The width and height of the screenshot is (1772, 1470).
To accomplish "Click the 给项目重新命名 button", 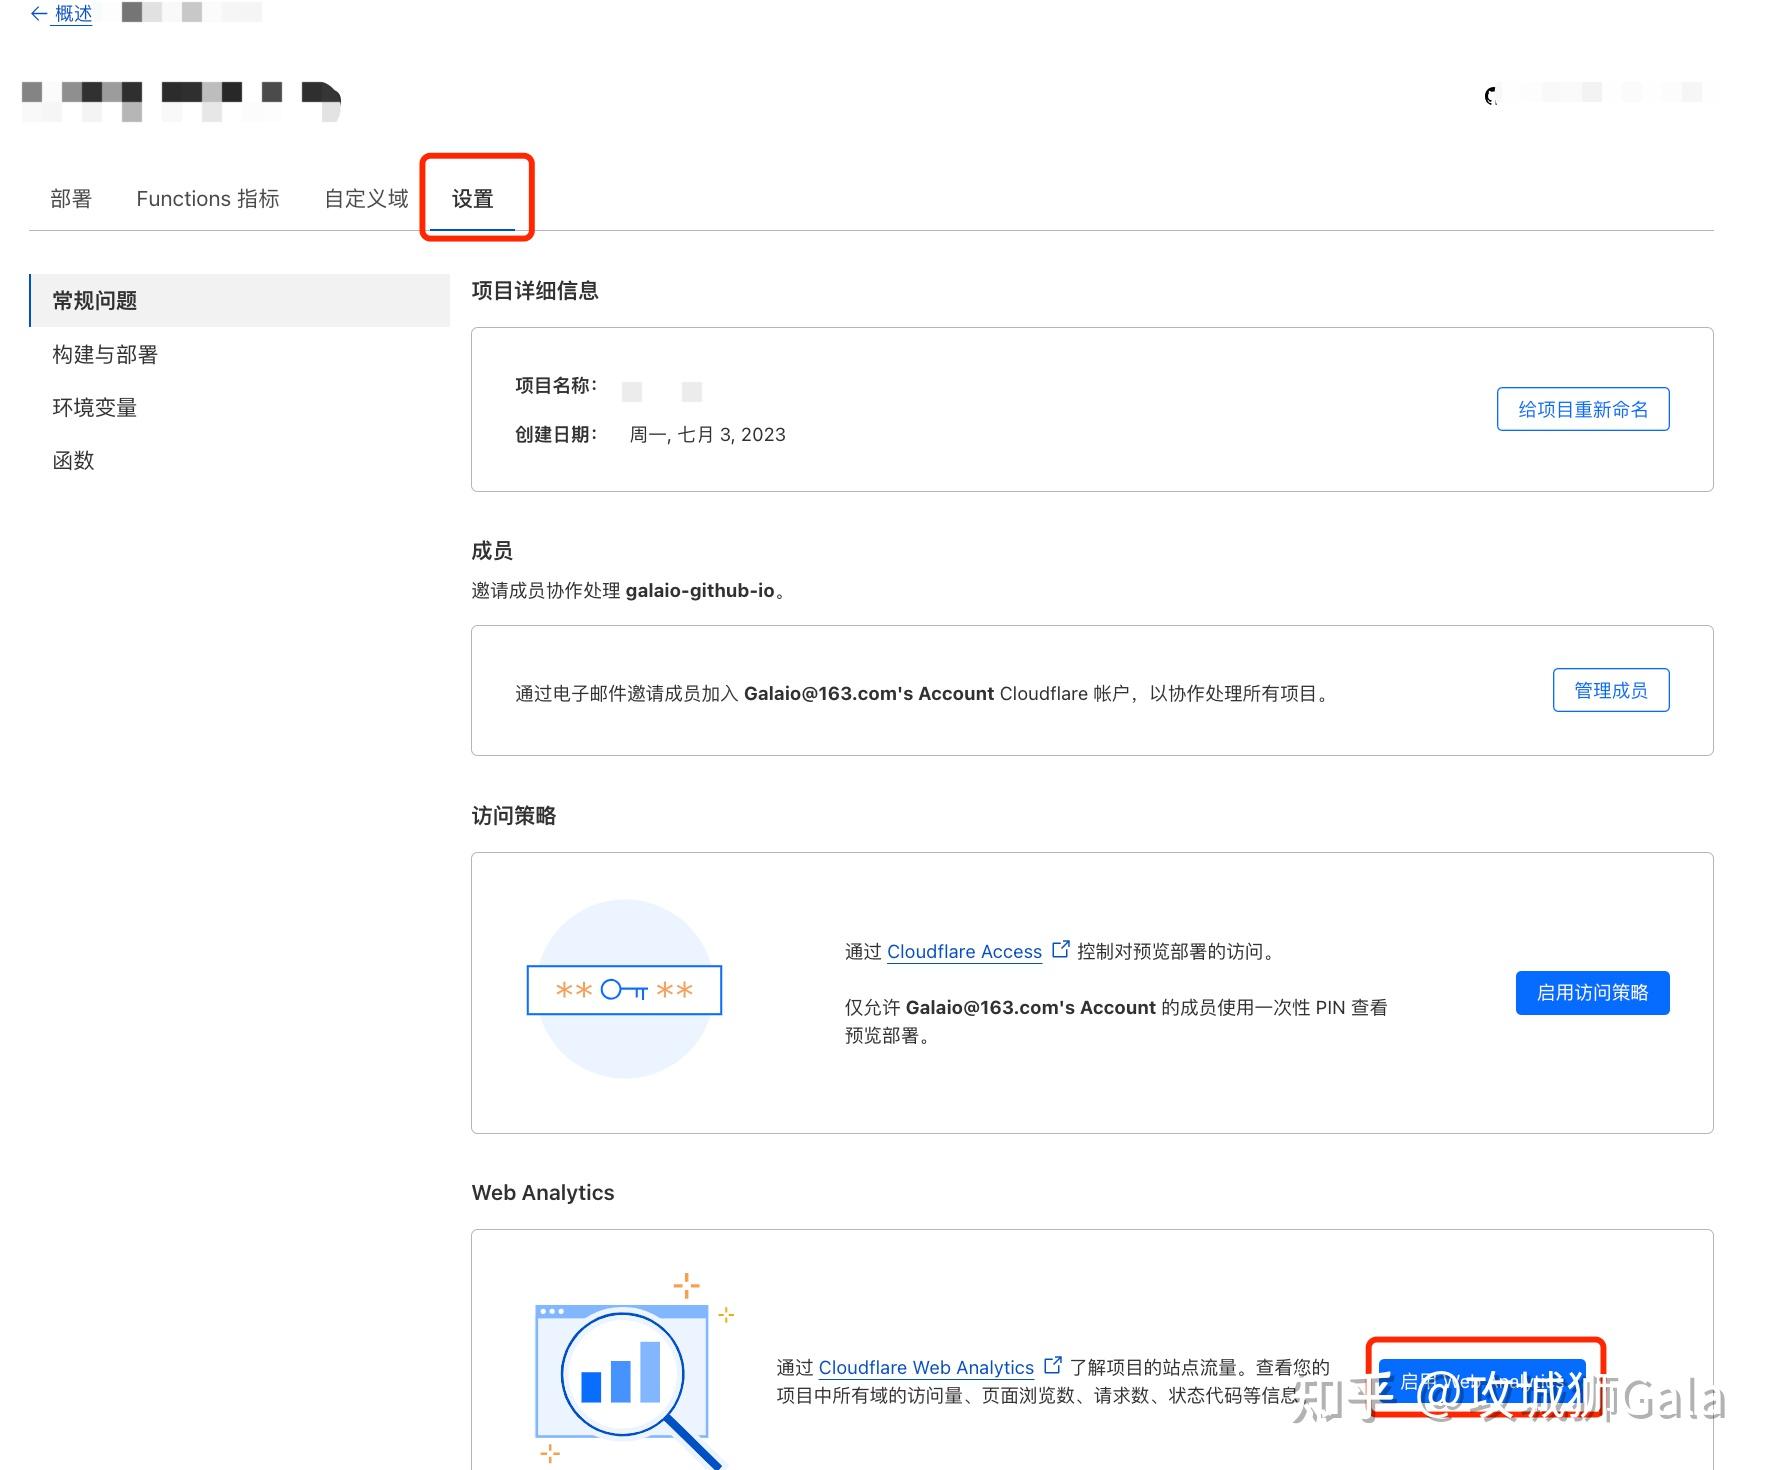I will [x=1583, y=409].
